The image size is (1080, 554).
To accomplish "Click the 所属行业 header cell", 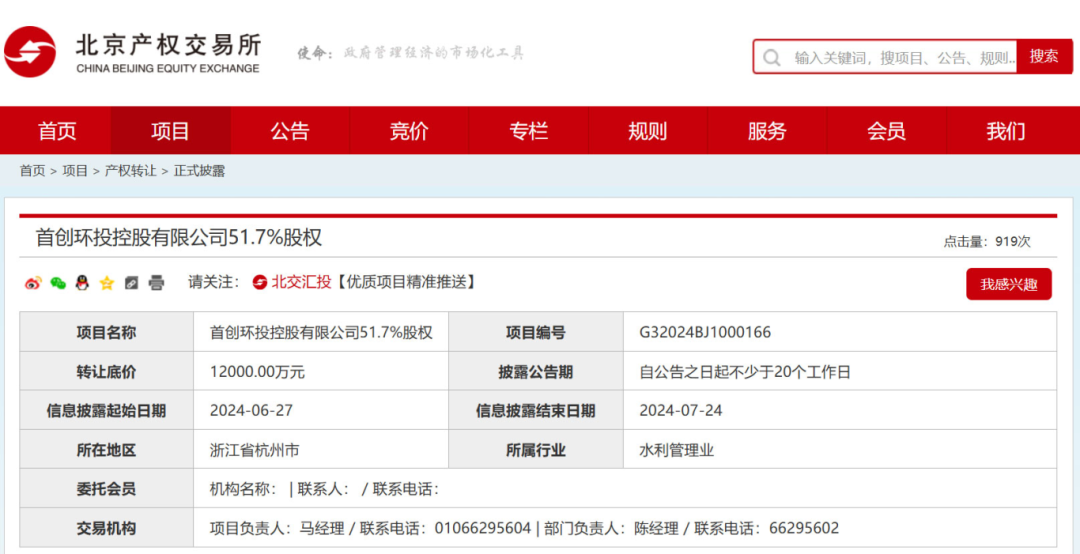I will [x=536, y=450].
